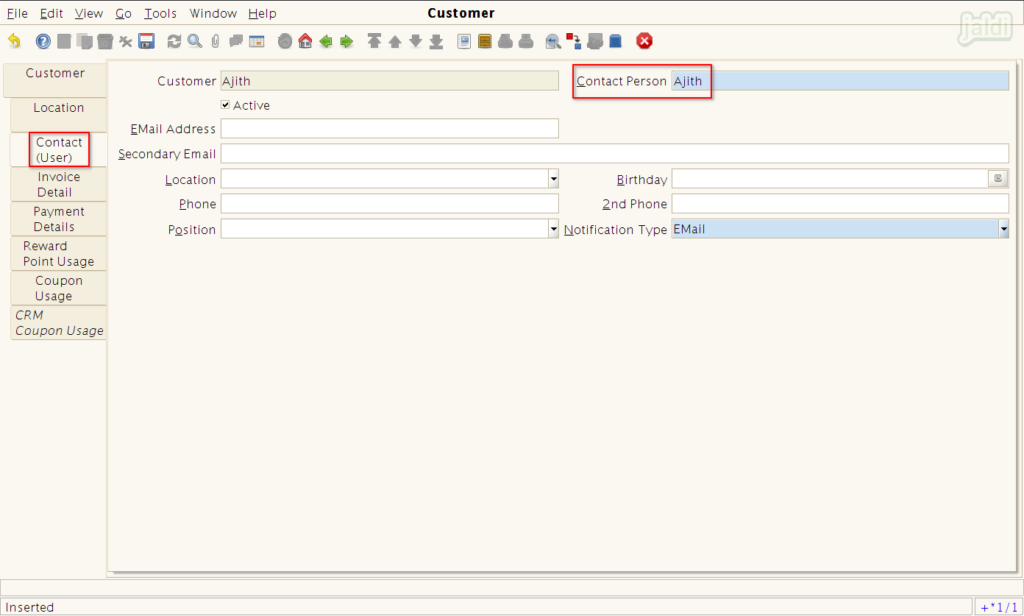Expand the Position dropdown arrow

tap(553, 229)
